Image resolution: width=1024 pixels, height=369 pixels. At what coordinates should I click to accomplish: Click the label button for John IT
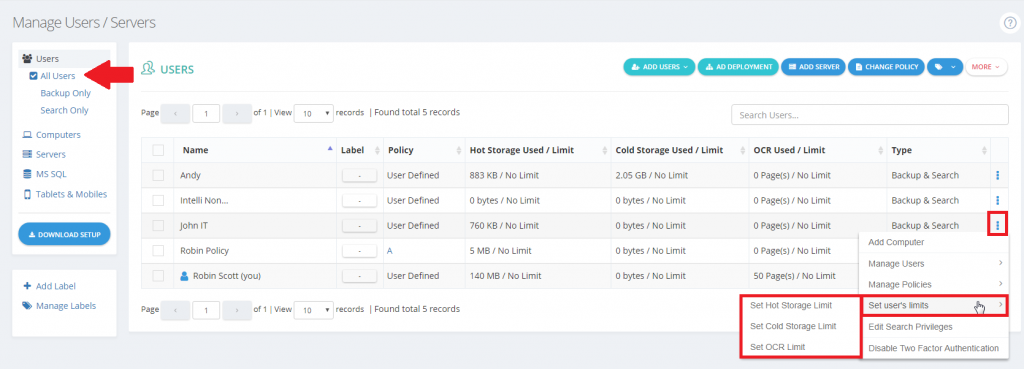359,225
